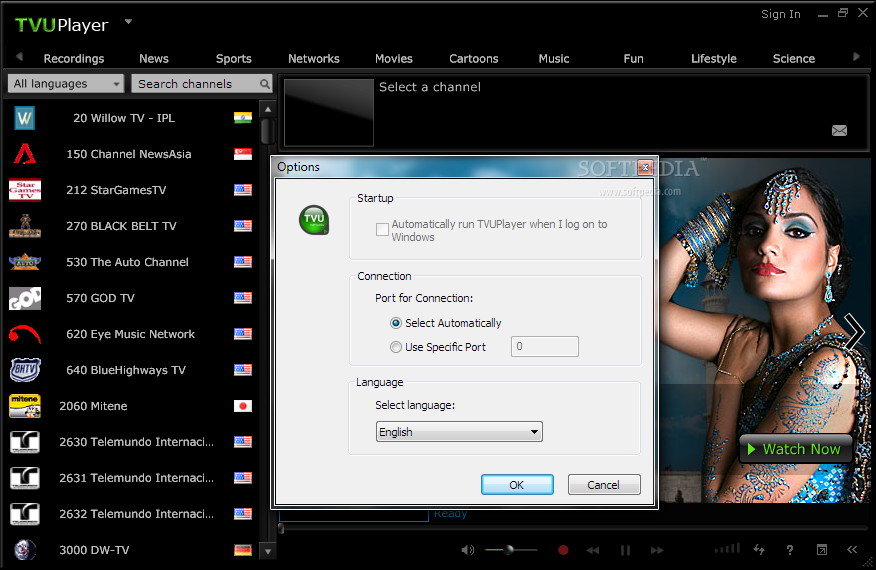Image resolution: width=876 pixels, height=570 pixels.
Task: Select the Eye Music Network logo
Action: [x=25, y=334]
